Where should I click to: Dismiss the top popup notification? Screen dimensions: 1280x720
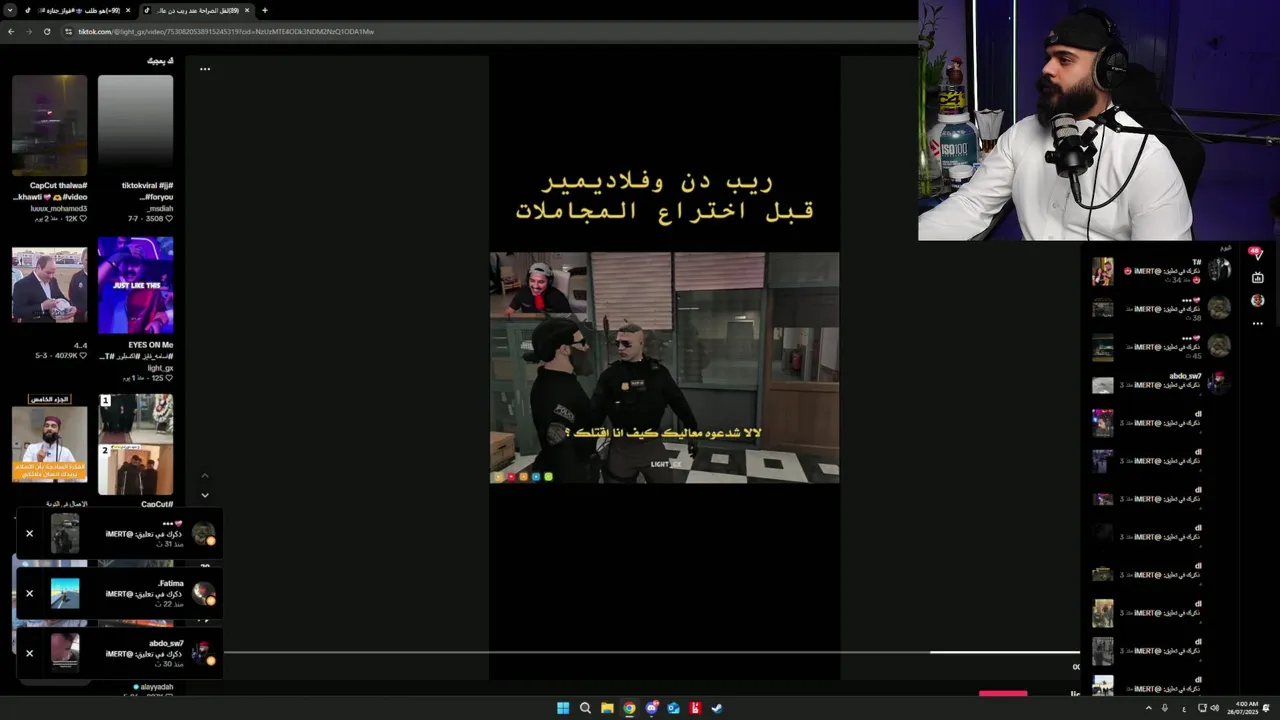30,533
